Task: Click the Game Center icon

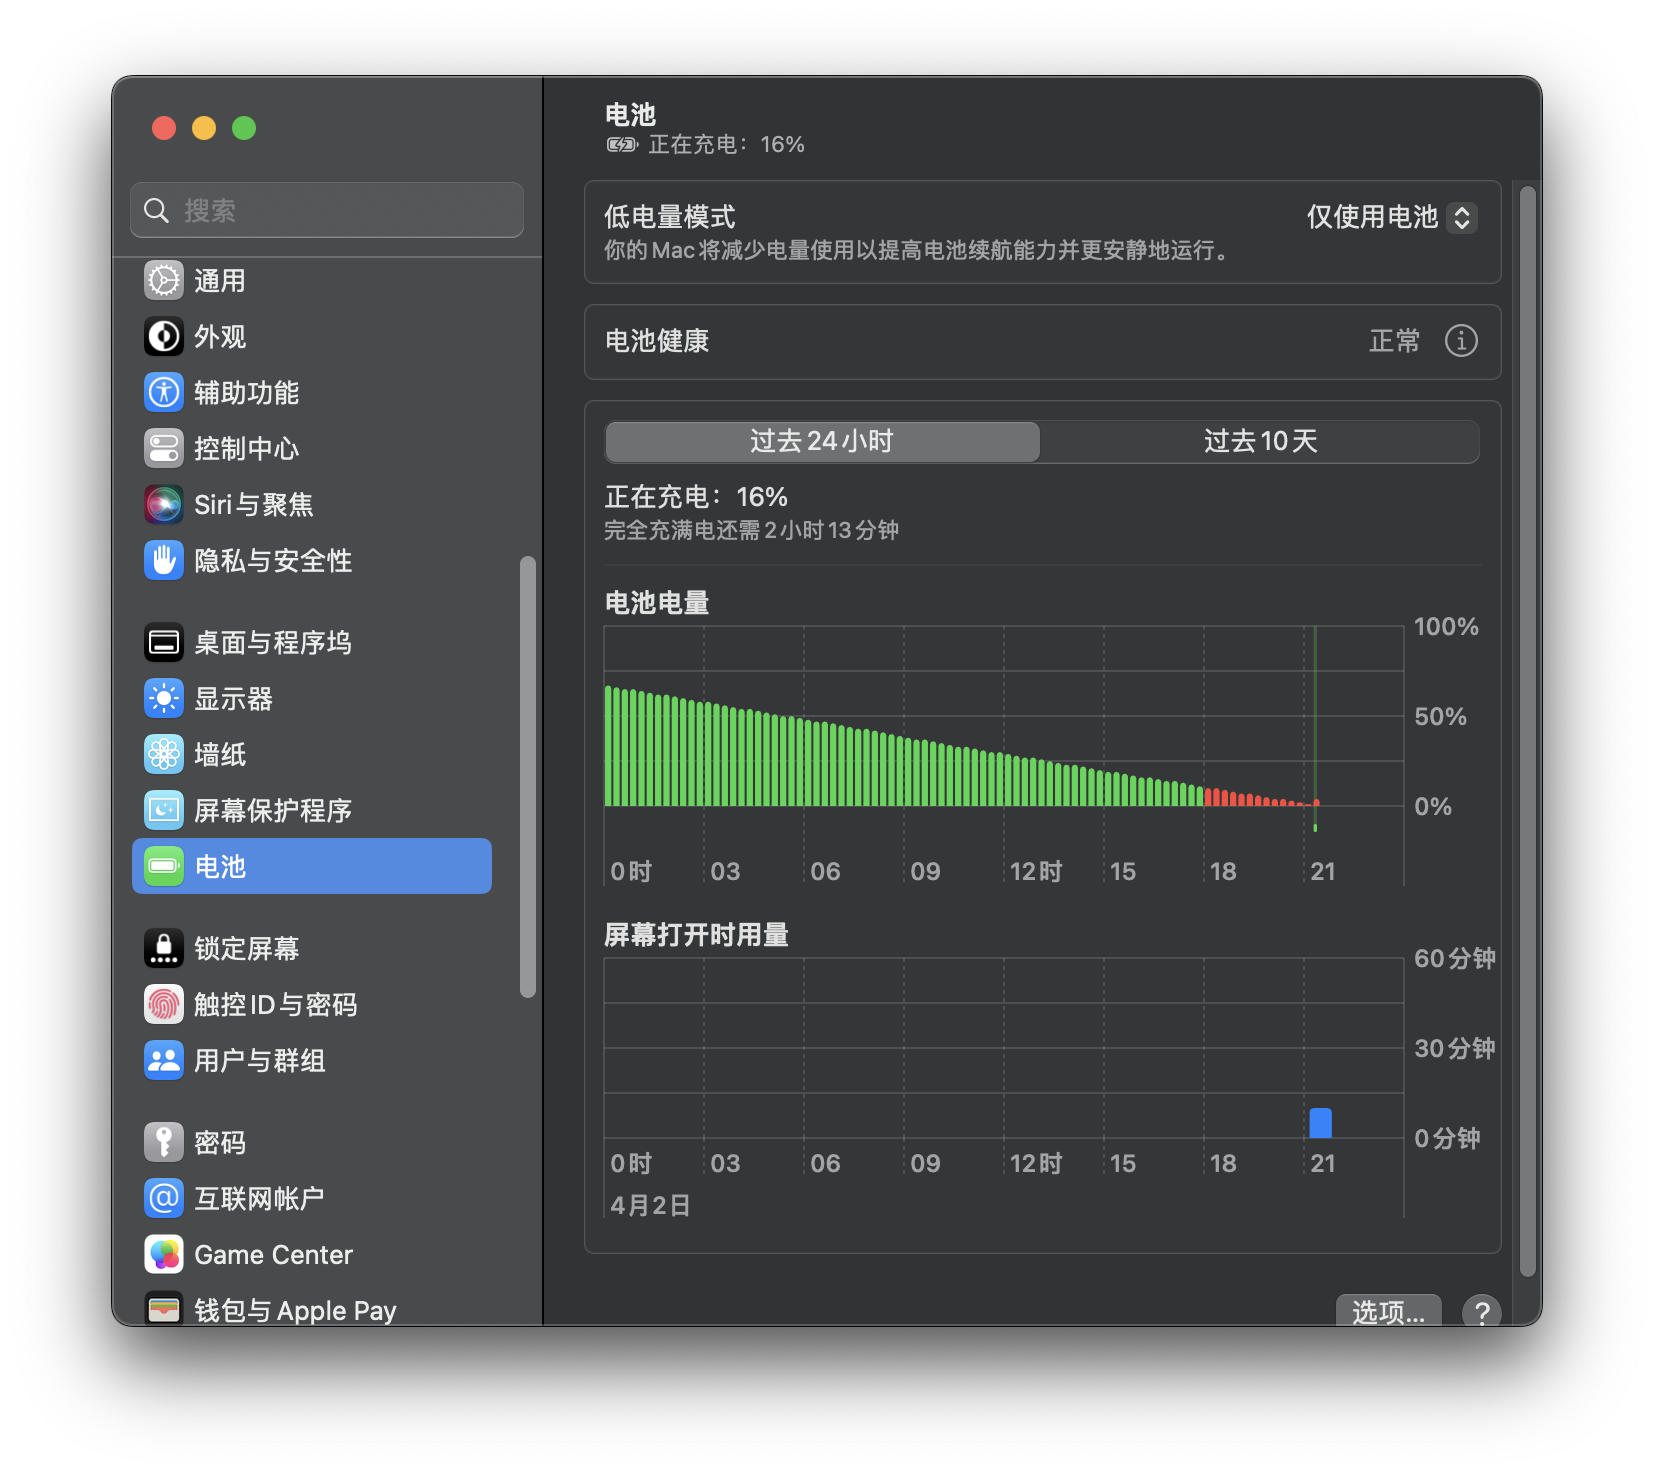Action: point(164,1255)
